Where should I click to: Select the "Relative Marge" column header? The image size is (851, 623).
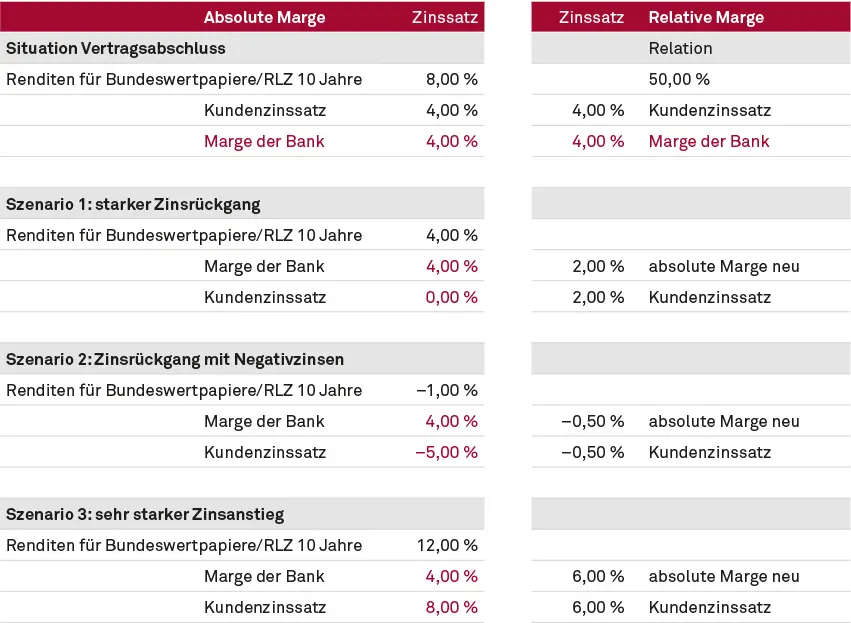coord(706,17)
